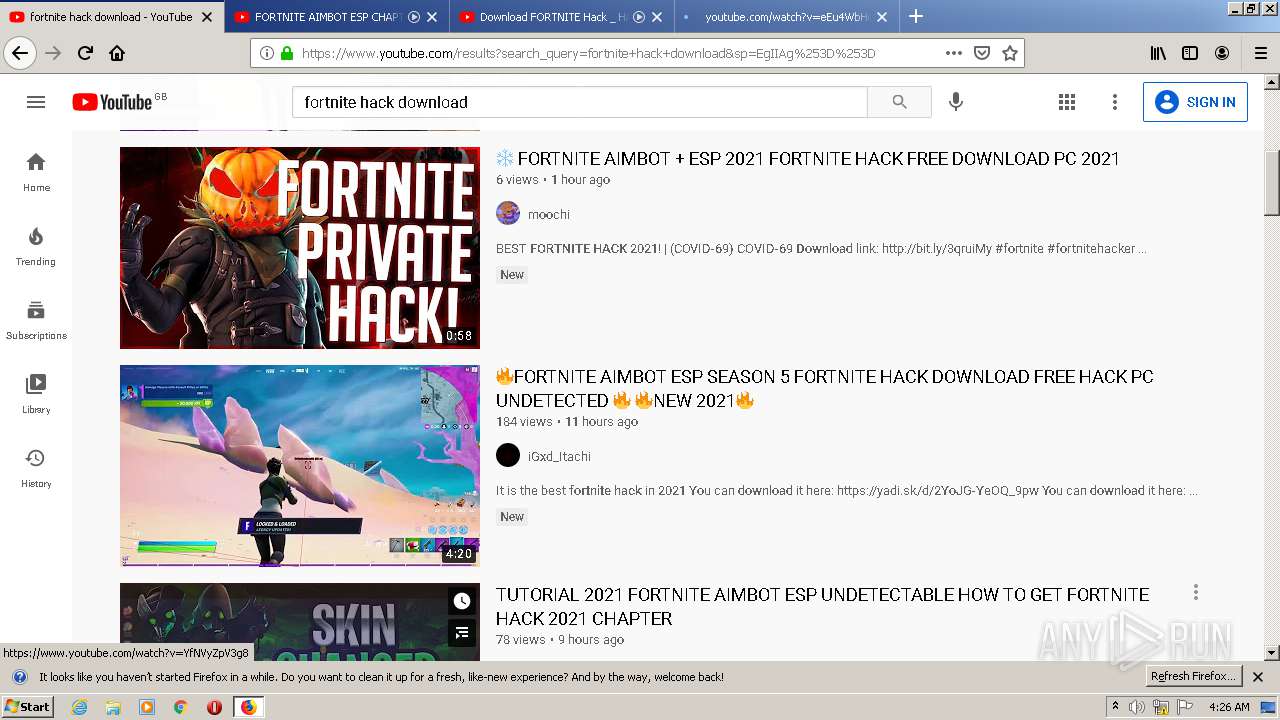The image size is (1280, 720).
Task: Add the skin changer video to Watch Later
Action: (x=461, y=601)
